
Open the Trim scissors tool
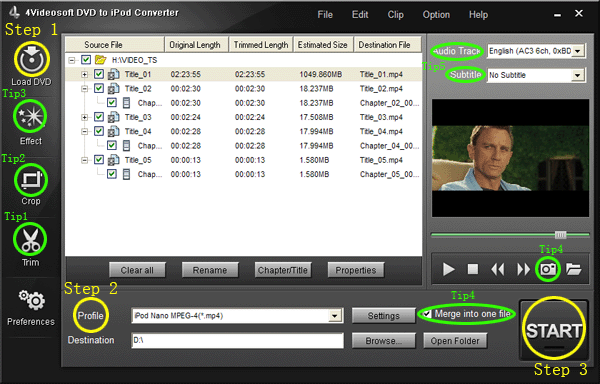(30, 239)
